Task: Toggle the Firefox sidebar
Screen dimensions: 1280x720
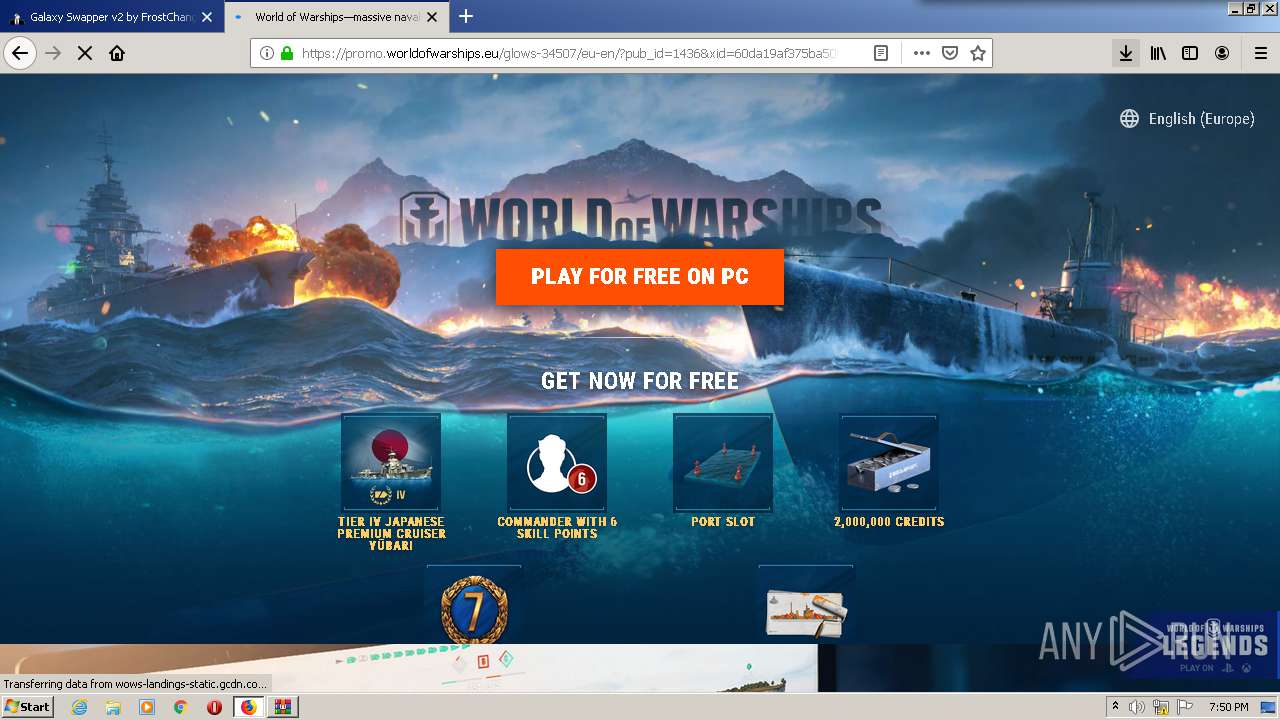Action: click(1190, 53)
